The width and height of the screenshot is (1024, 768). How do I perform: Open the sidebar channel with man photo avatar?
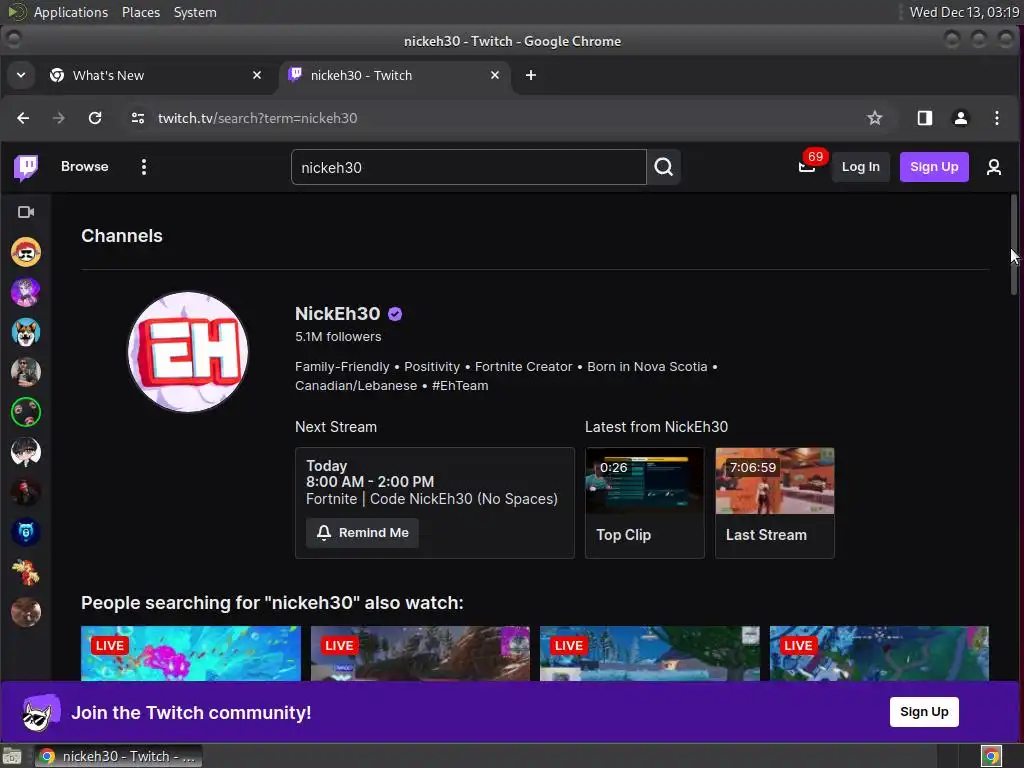tap(26, 372)
